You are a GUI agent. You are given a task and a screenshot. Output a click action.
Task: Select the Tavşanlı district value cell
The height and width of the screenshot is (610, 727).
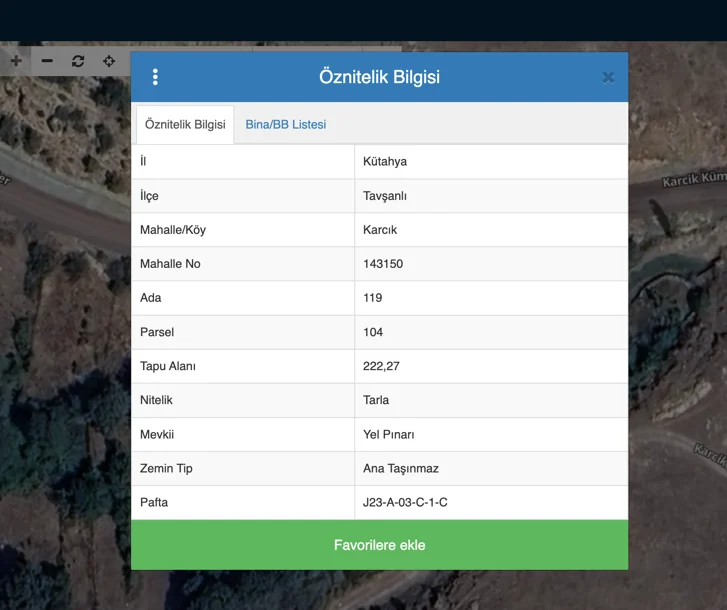[385, 196]
